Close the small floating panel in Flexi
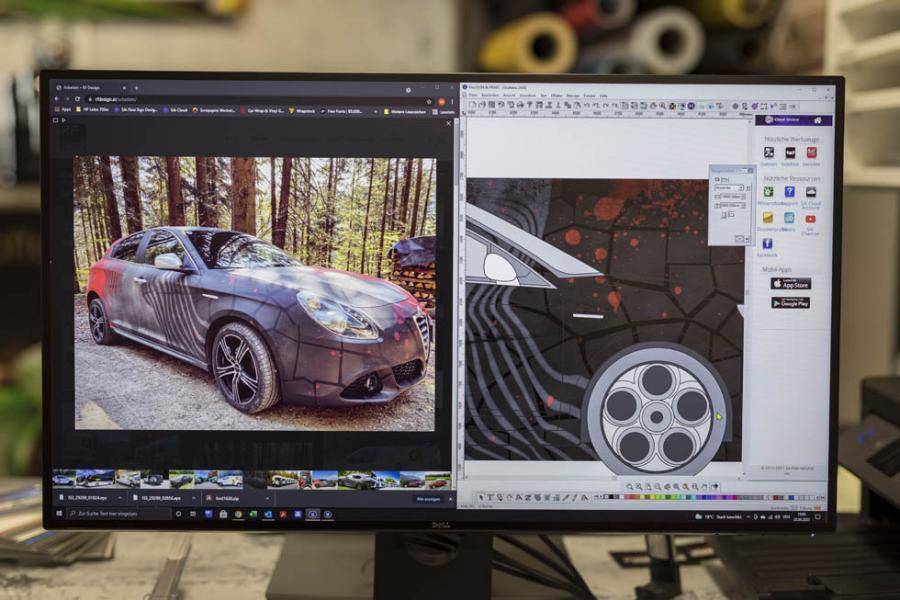The image size is (900, 600). (x=750, y=170)
